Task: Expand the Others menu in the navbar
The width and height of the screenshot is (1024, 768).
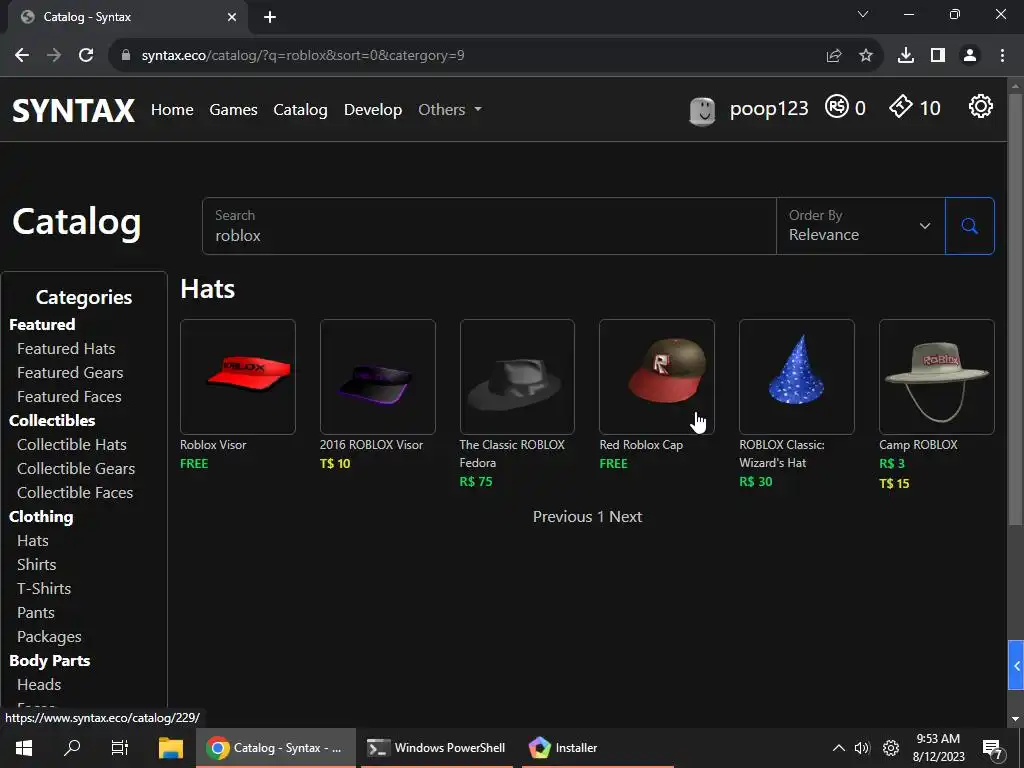Action: pos(449,110)
